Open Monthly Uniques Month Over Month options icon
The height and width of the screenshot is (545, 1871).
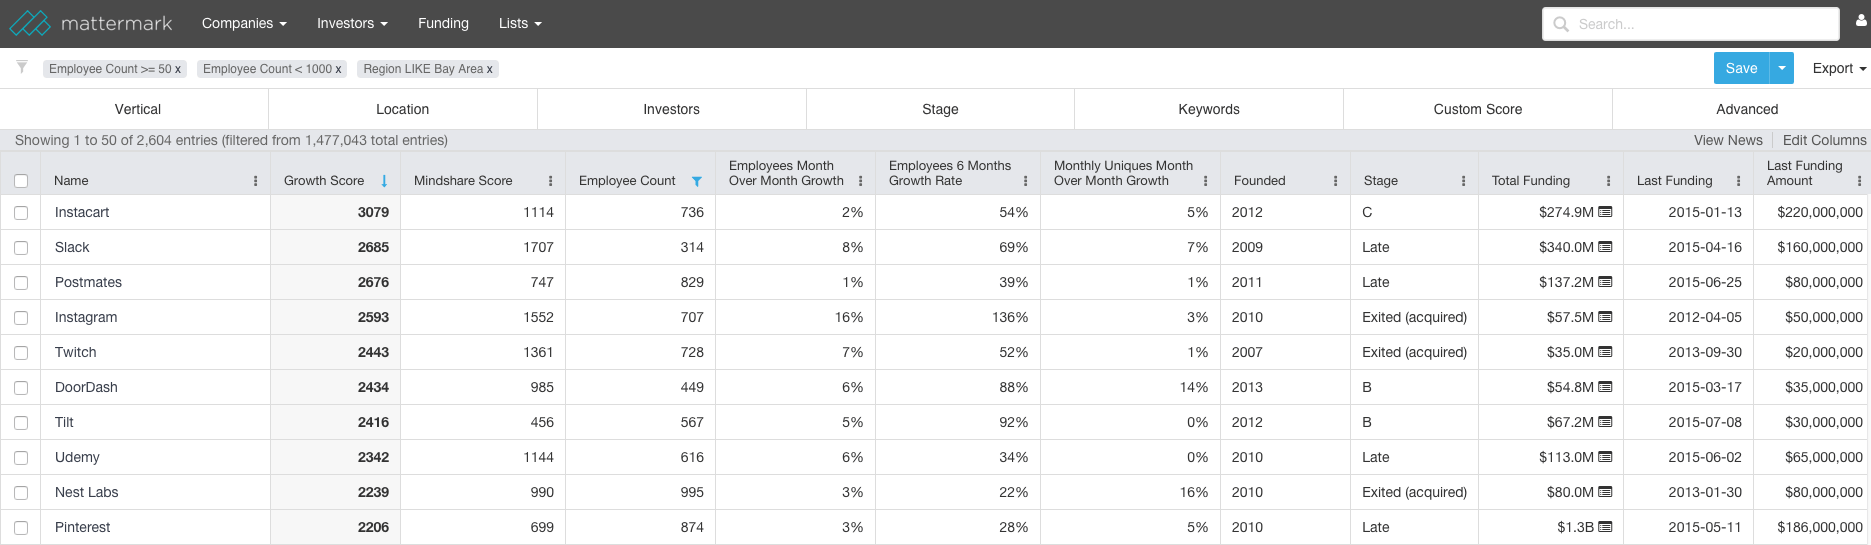coord(1206,181)
